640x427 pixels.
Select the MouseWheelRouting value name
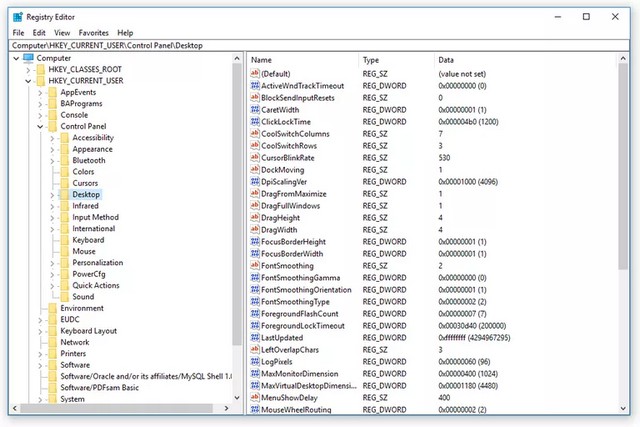point(296,409)
